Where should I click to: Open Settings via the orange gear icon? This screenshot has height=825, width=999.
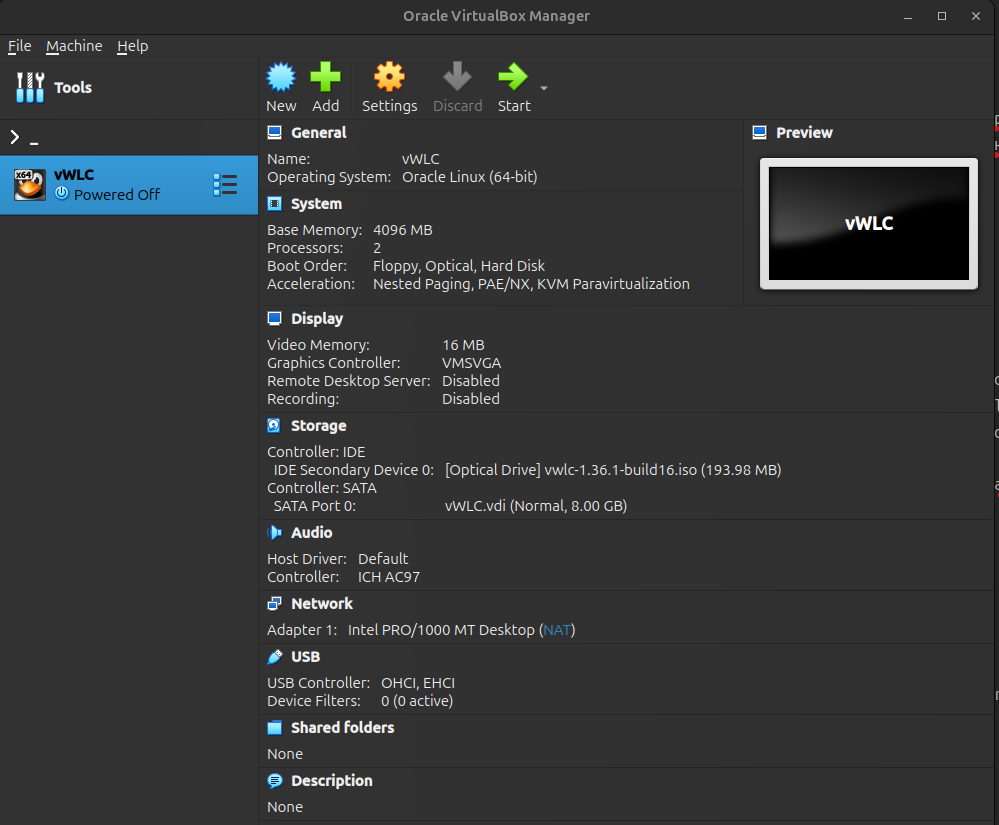pos(389,77)
